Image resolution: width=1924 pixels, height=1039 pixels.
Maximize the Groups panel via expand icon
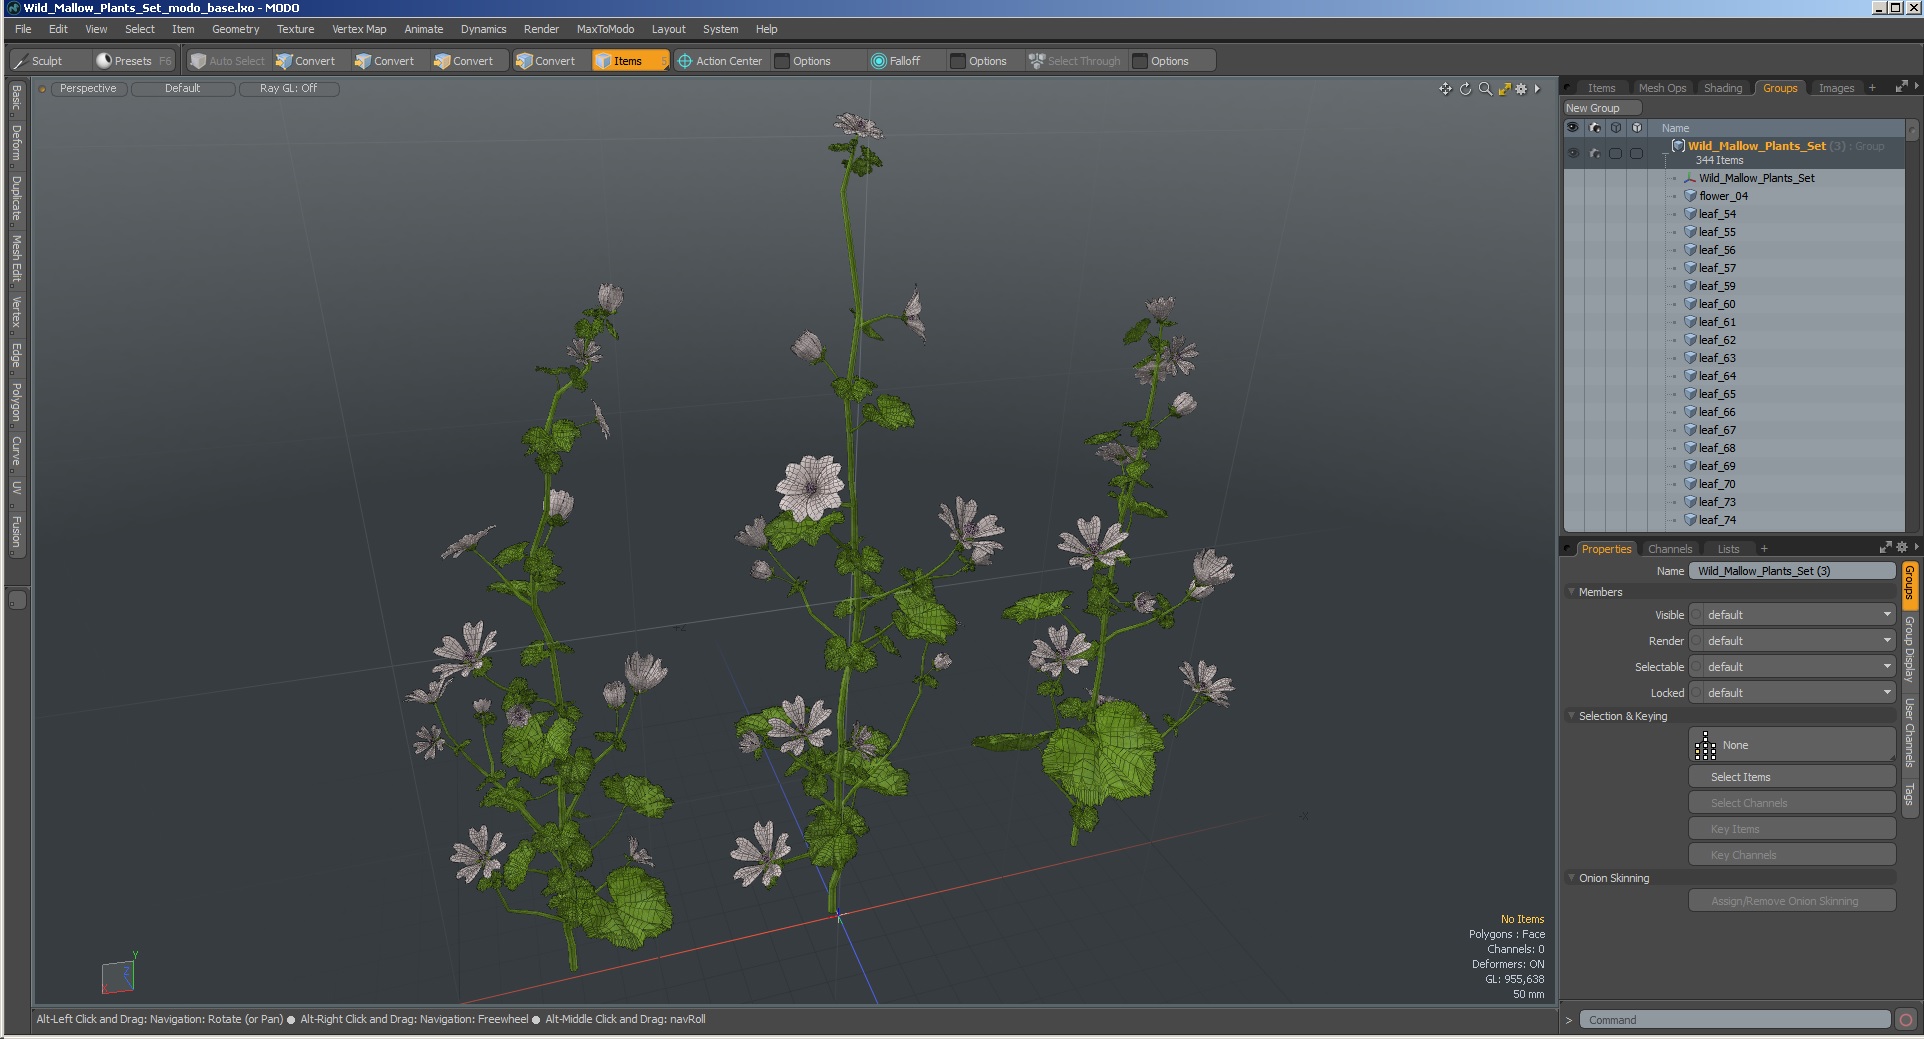[x=1901, y=88]
